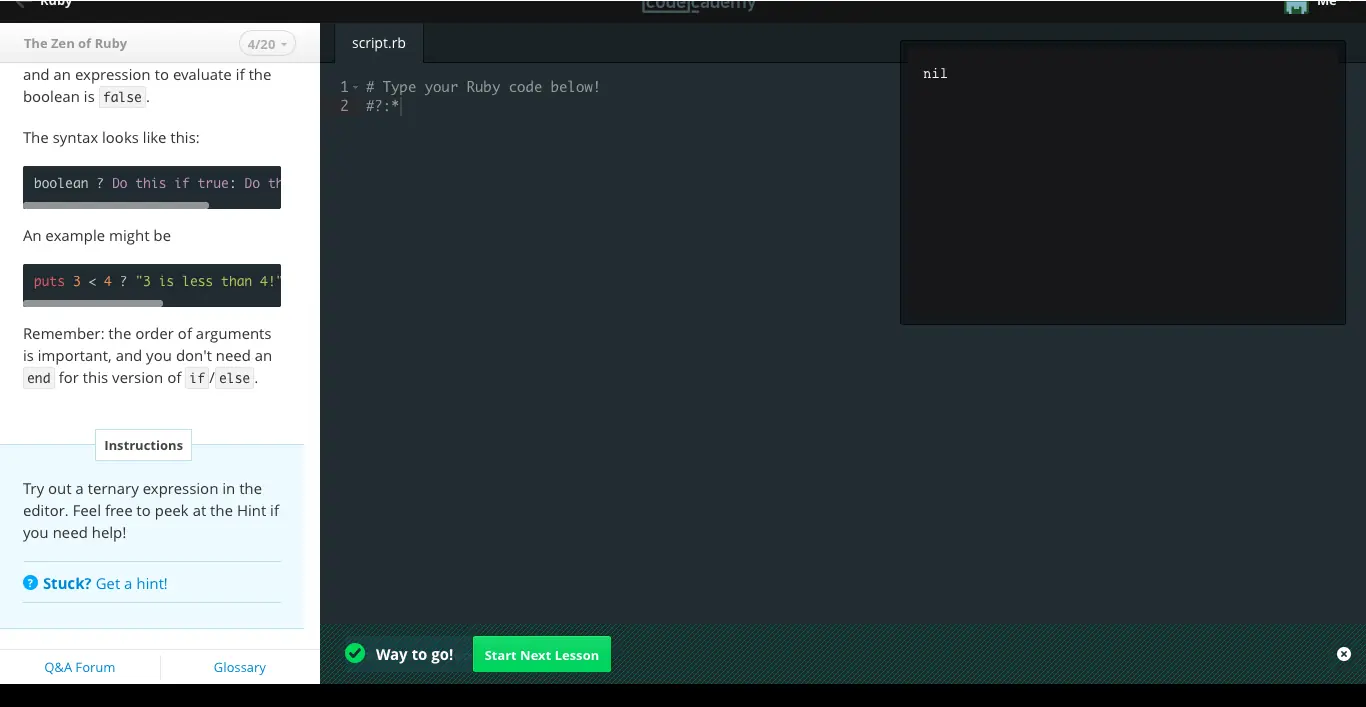Switch to the script.rb tab
The width and height of the screenshot is (1366, 707).
[x=378, y=44]
